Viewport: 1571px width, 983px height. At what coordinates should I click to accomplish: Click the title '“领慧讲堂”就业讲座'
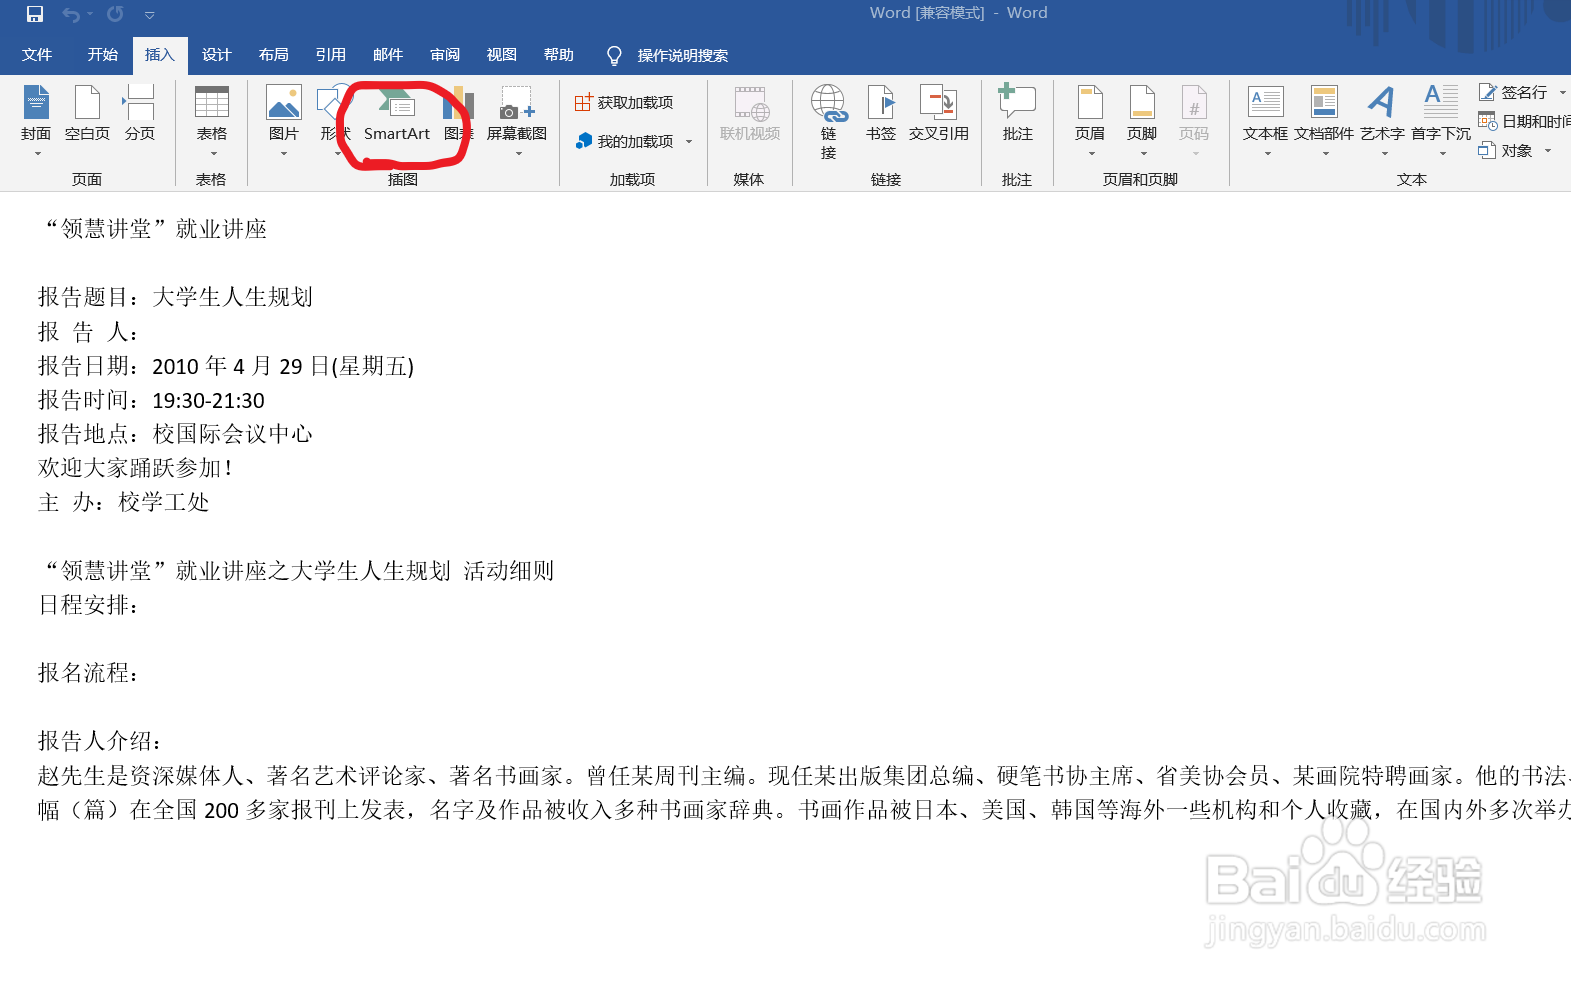(x=154, y=229)
